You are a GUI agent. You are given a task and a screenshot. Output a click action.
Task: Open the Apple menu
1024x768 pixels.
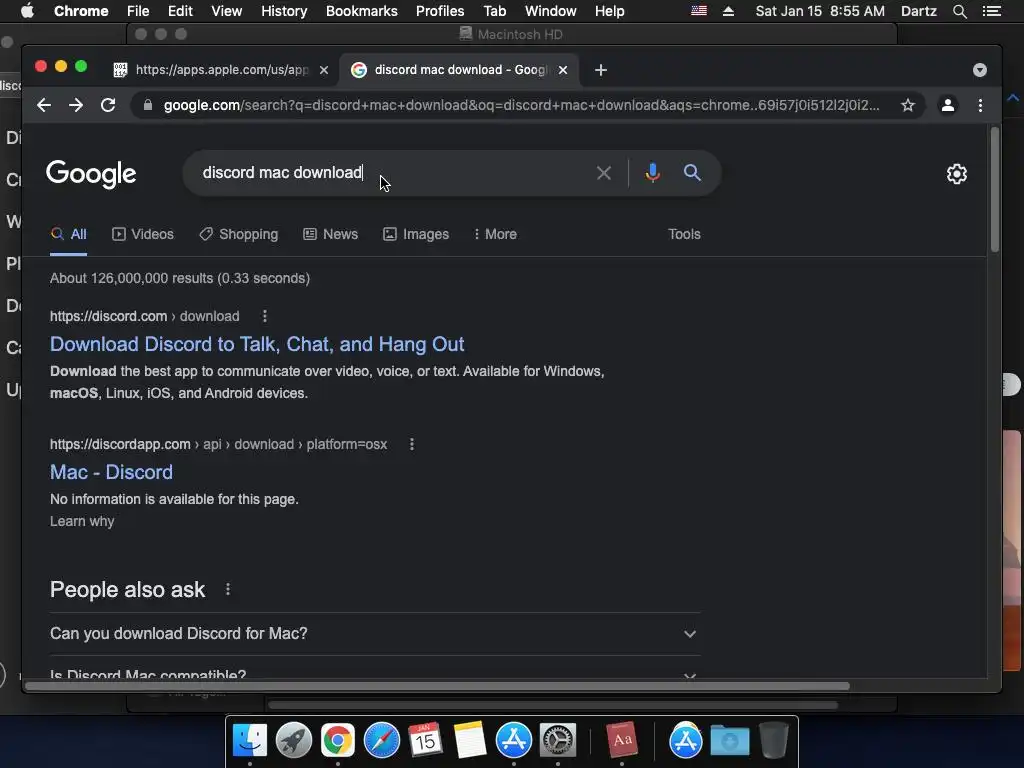(27, 11)
